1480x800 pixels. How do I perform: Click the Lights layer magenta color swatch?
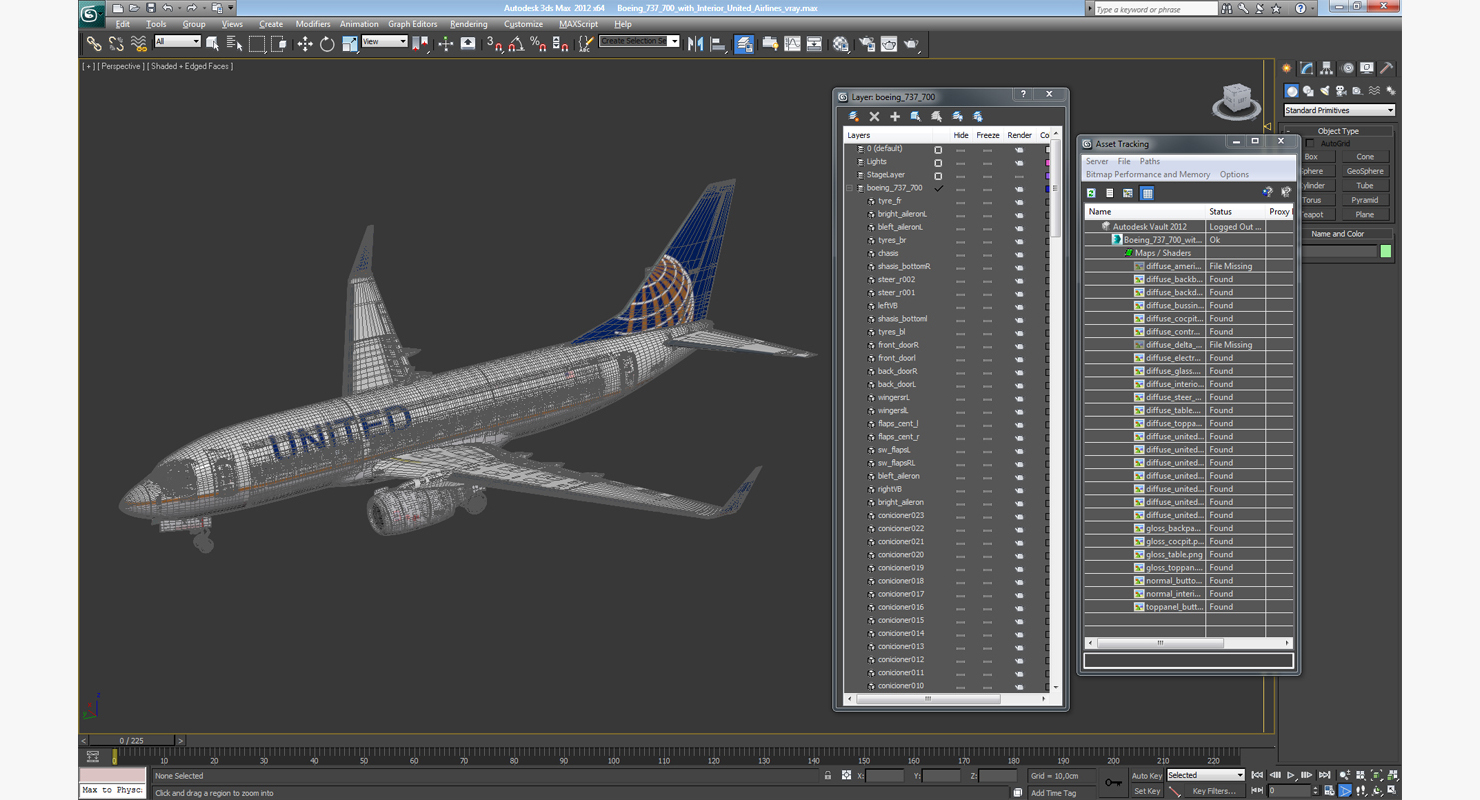coord(1047,162)
